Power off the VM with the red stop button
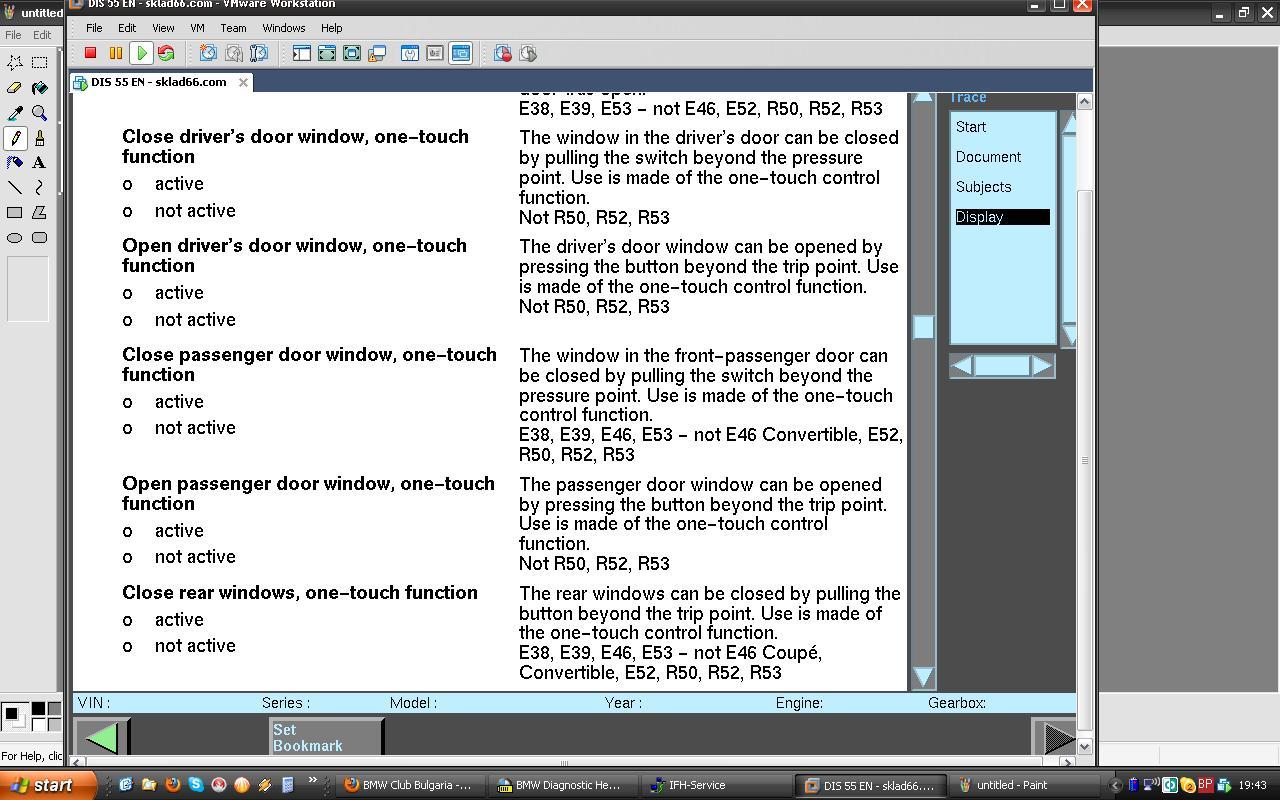Image resolution: width=1280 pixels, height=800 pixels. pos(90,53)
